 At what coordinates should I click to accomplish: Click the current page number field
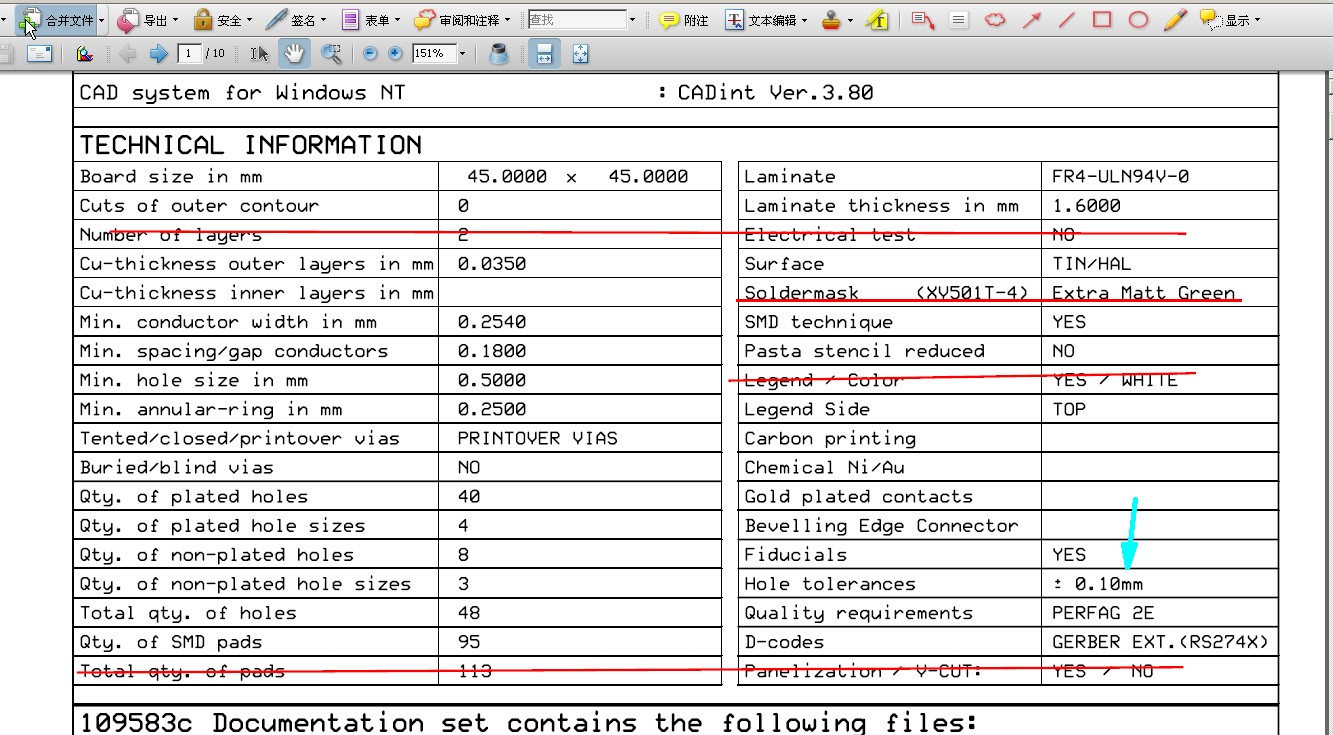coord(189,54)
